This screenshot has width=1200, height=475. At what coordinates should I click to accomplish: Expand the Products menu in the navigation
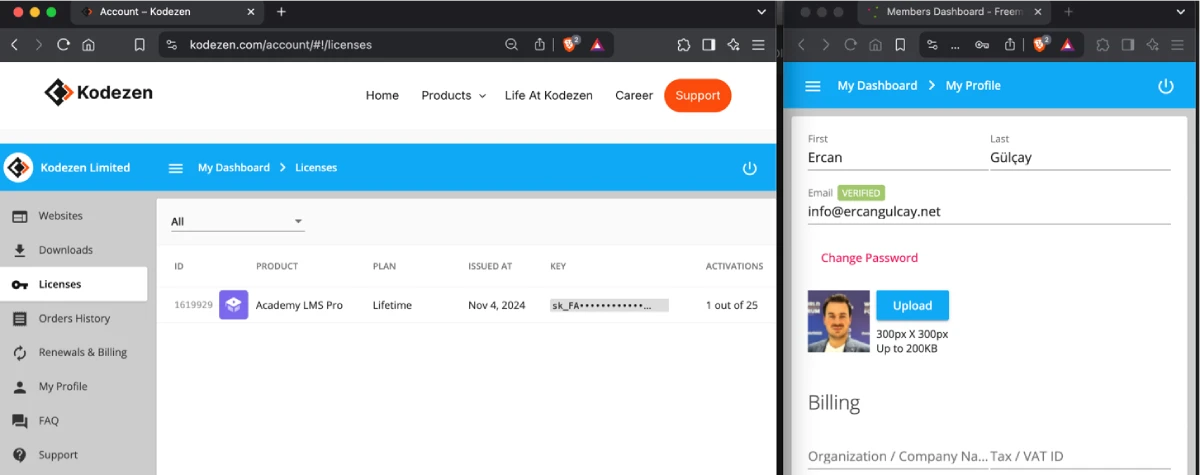[453, 96]
